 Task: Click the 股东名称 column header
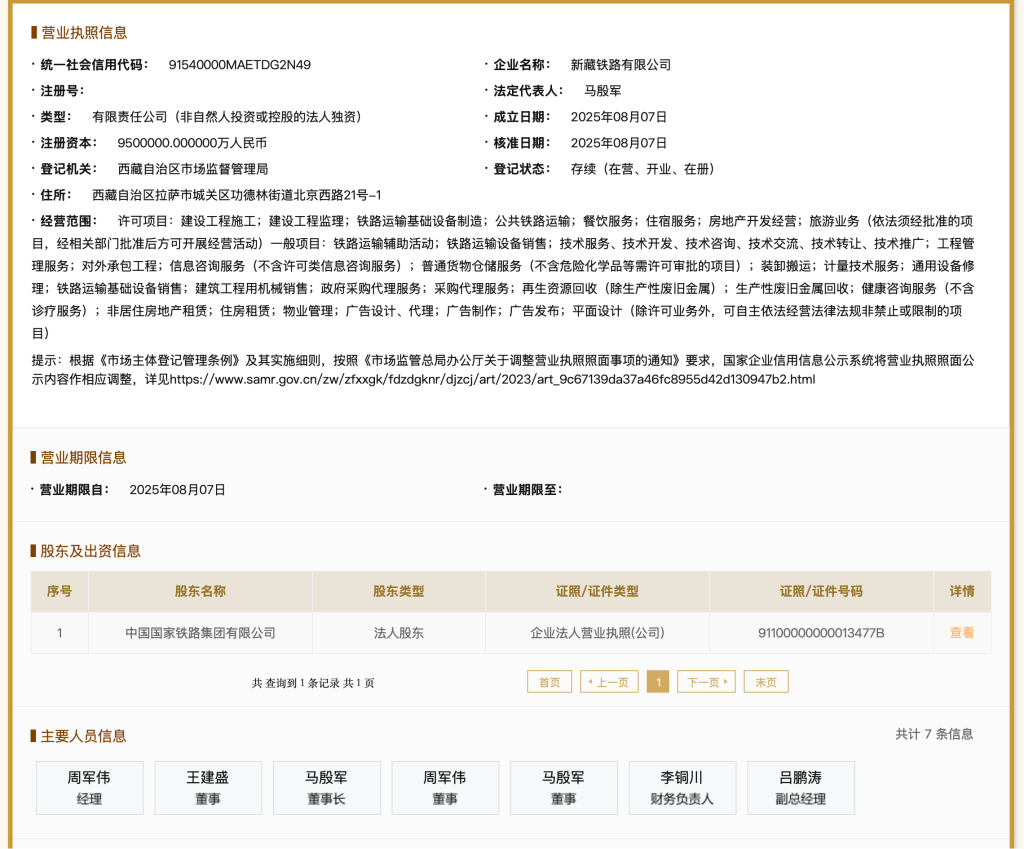tap(200, 591)
